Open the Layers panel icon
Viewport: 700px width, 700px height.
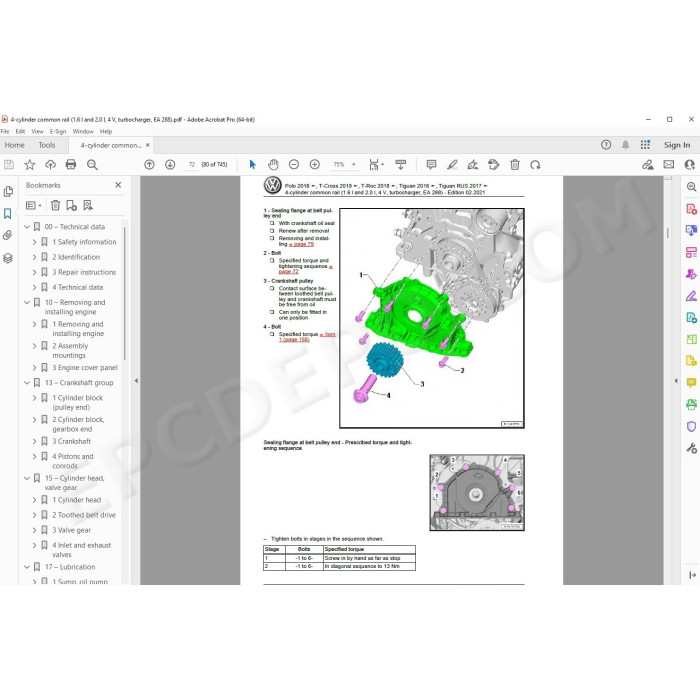(8, 258)
